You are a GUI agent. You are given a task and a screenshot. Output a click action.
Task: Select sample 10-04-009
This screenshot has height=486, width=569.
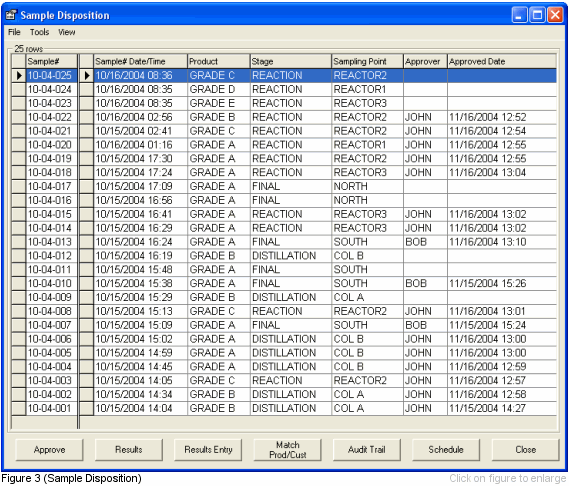(52, 297)
